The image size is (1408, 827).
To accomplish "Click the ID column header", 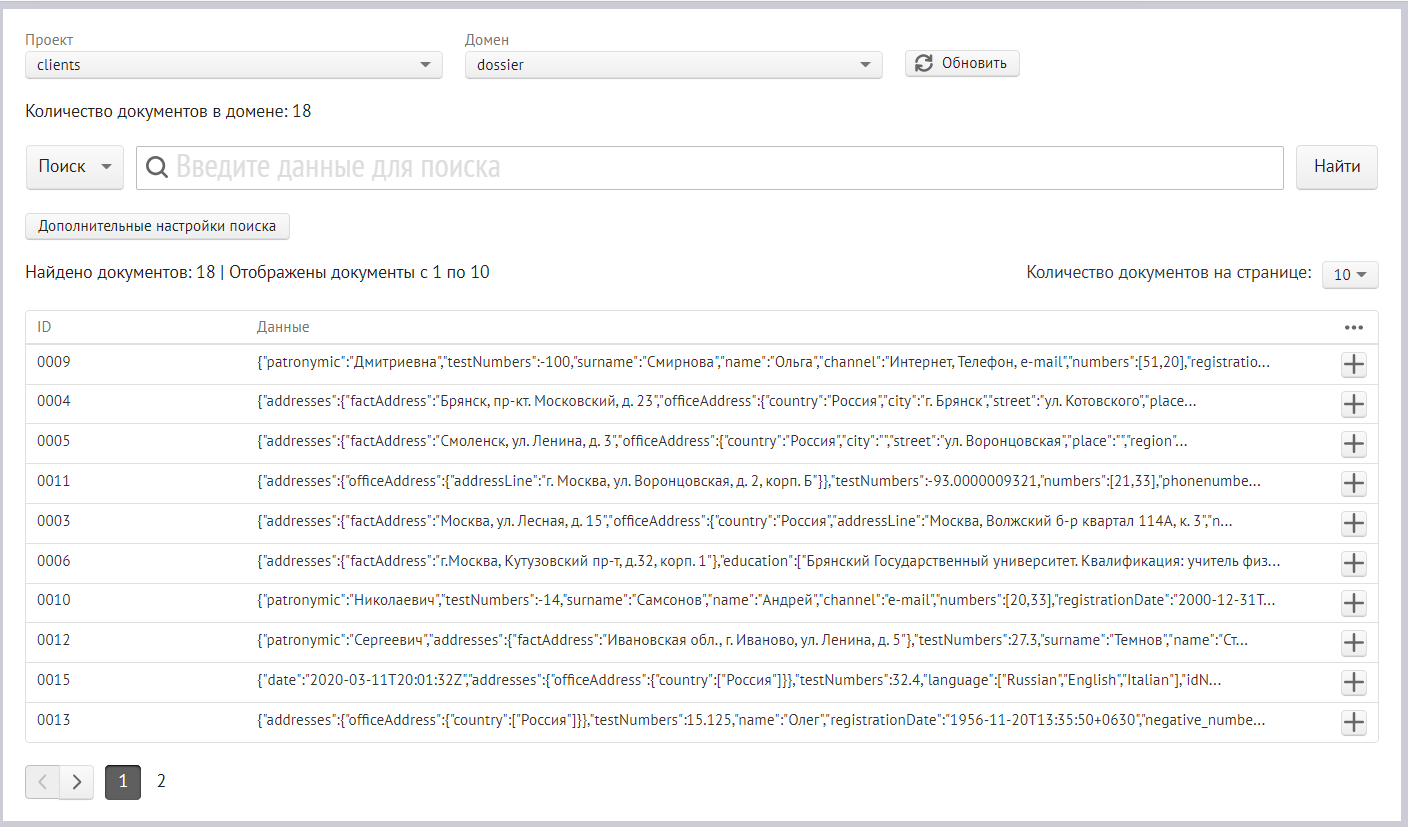I will pyautogui.click(x=46, y=327).
